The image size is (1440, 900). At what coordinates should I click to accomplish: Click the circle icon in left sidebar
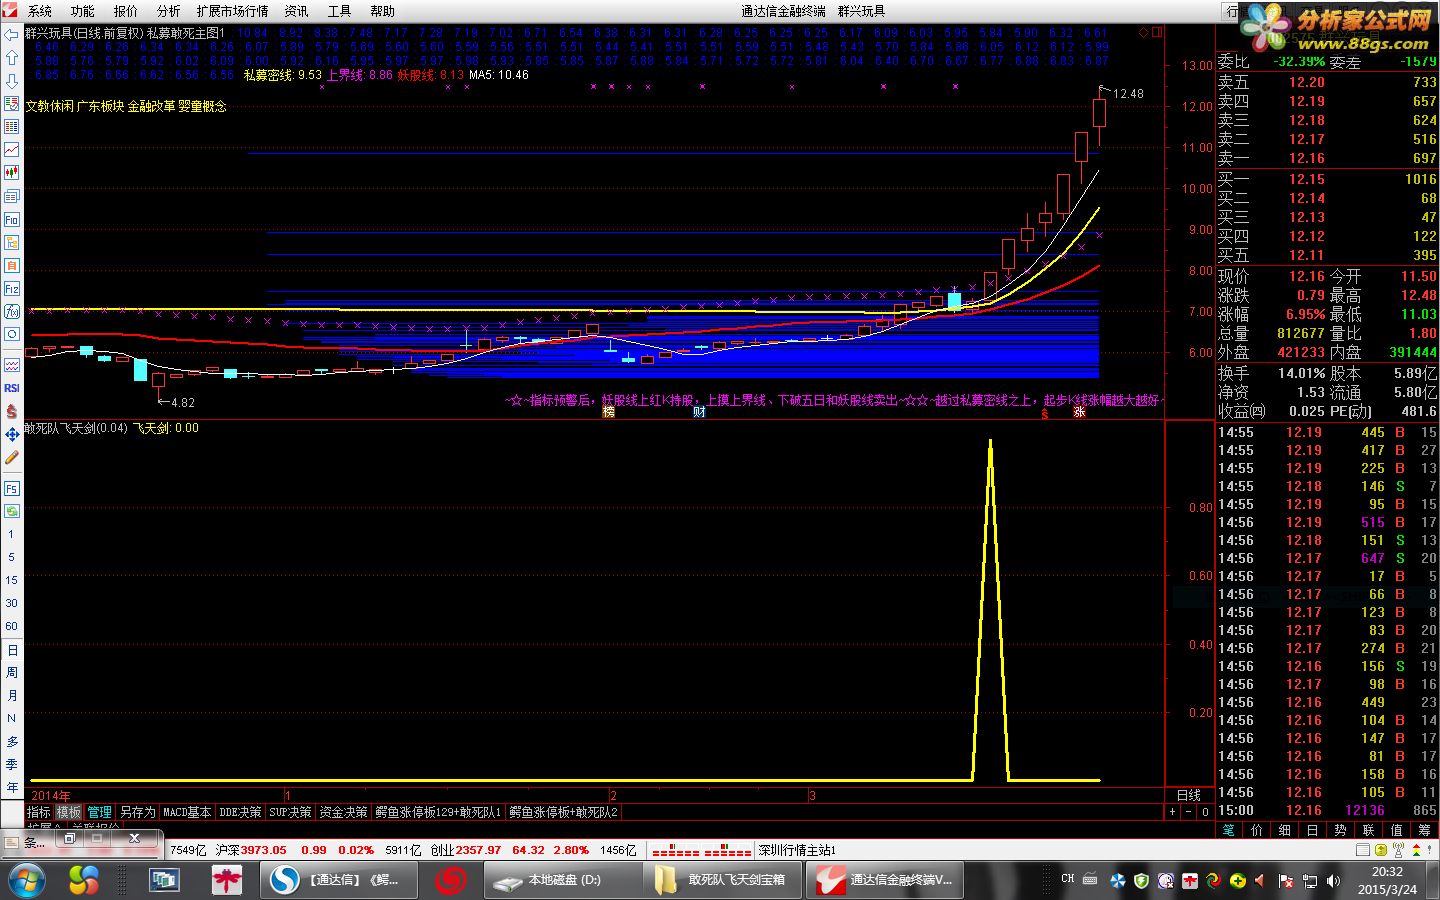pyautogui.click(x=12, y=334)
